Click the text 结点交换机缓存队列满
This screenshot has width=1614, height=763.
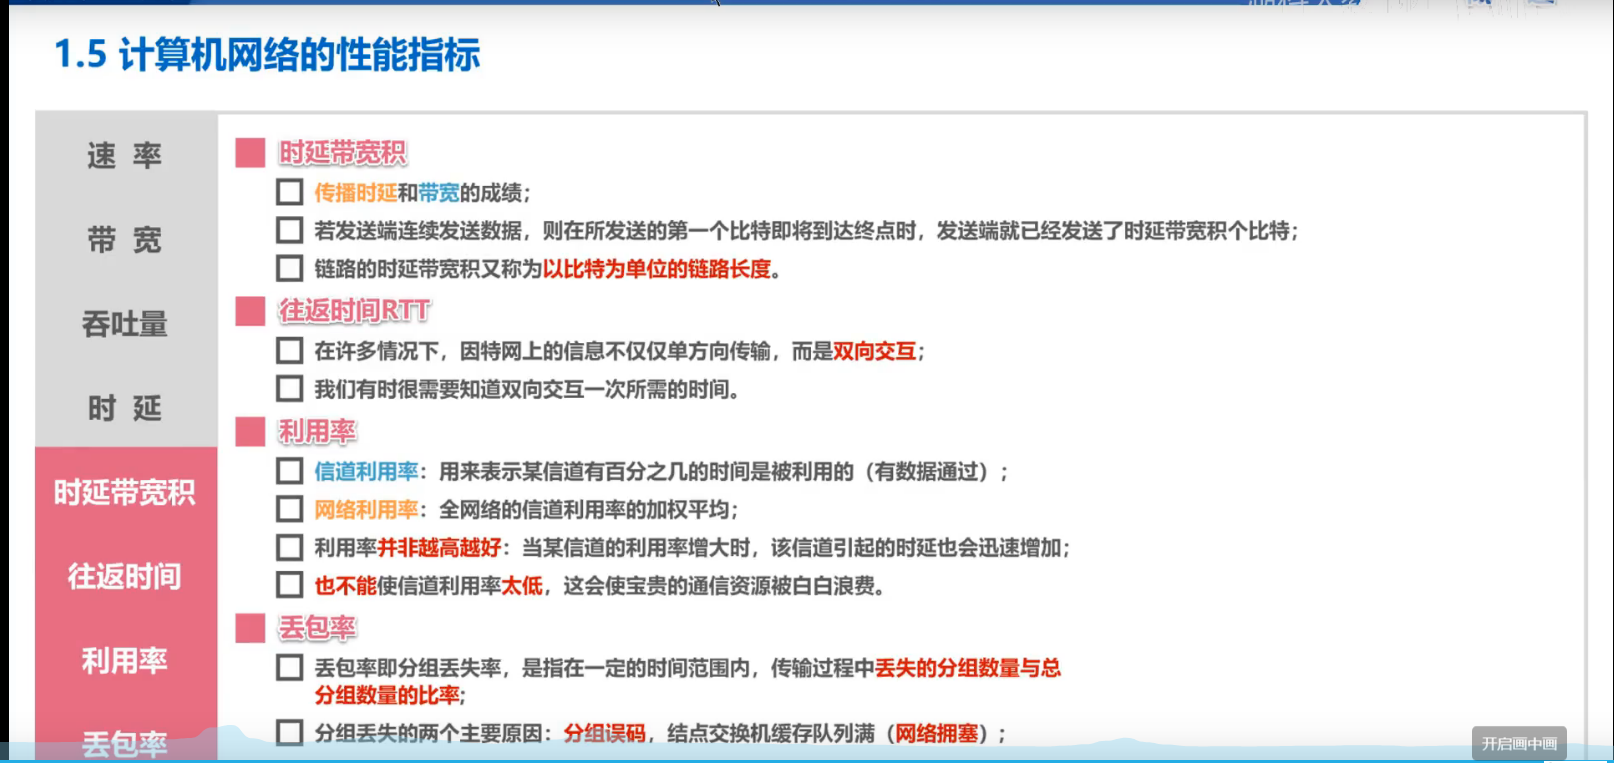click(x=771, y=734)
